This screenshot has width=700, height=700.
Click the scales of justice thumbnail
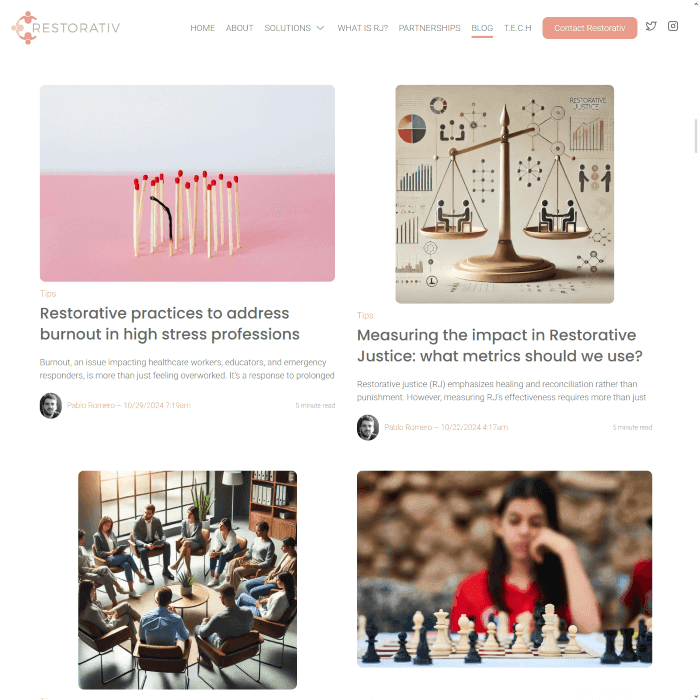[x=504, y=194]
